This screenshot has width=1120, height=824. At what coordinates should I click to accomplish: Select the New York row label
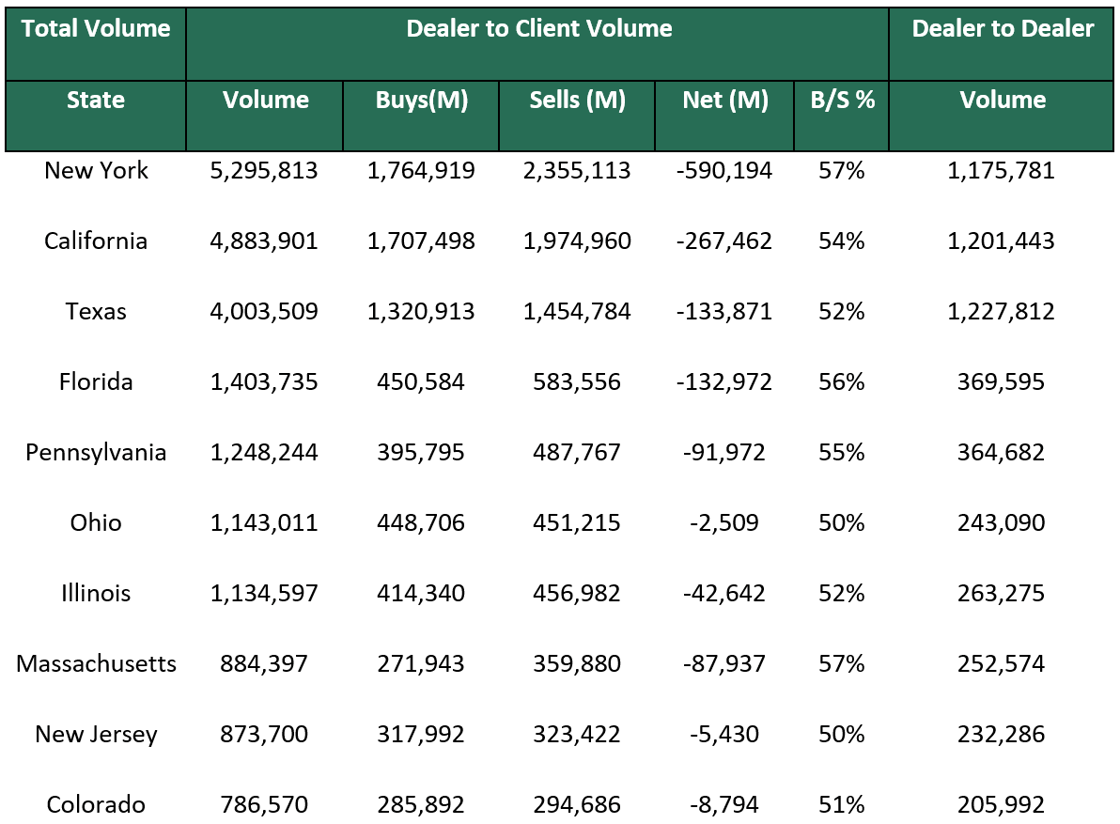[95, 170]
